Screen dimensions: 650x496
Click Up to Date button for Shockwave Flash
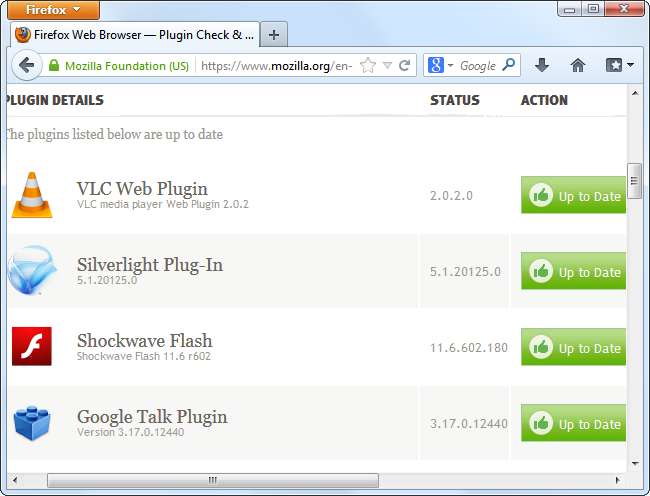pyautogui.click(x=573, y=347)
